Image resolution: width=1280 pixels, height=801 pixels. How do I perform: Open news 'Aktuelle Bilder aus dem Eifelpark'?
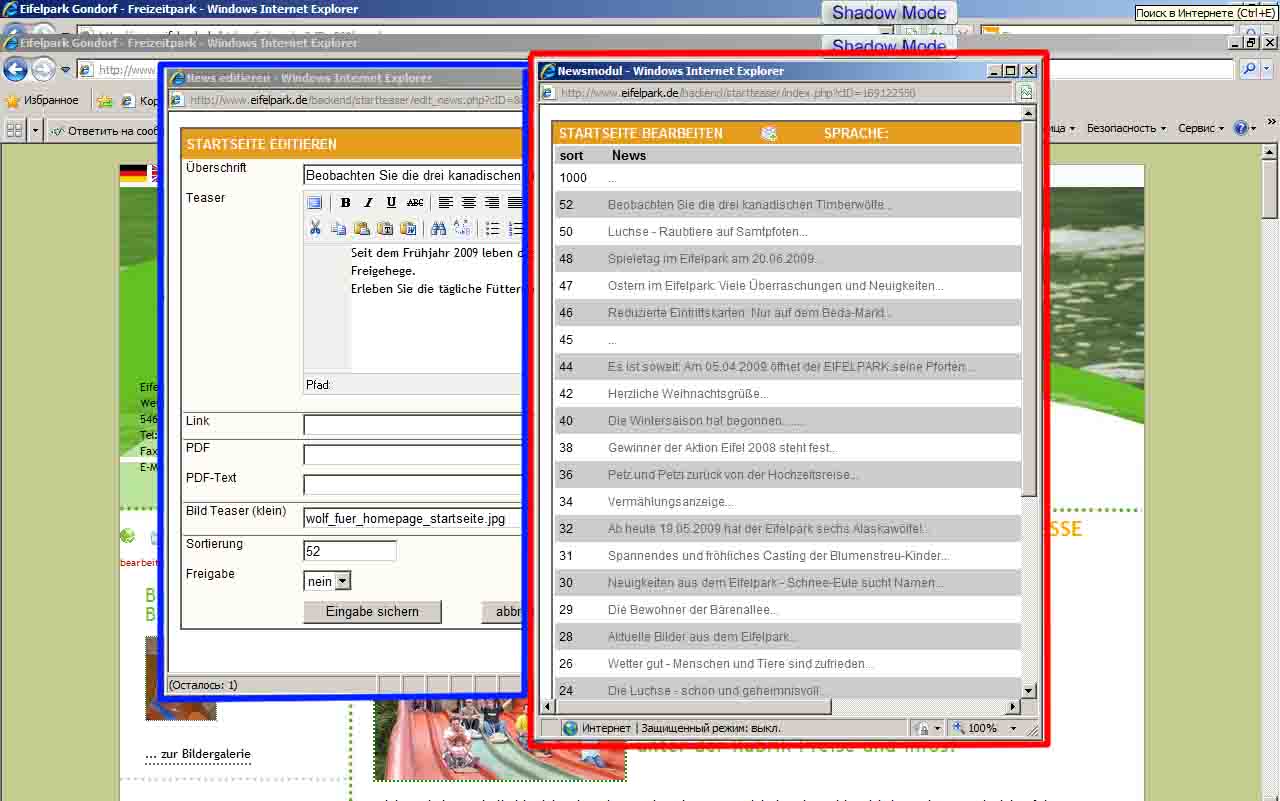(x=702, y=636)
